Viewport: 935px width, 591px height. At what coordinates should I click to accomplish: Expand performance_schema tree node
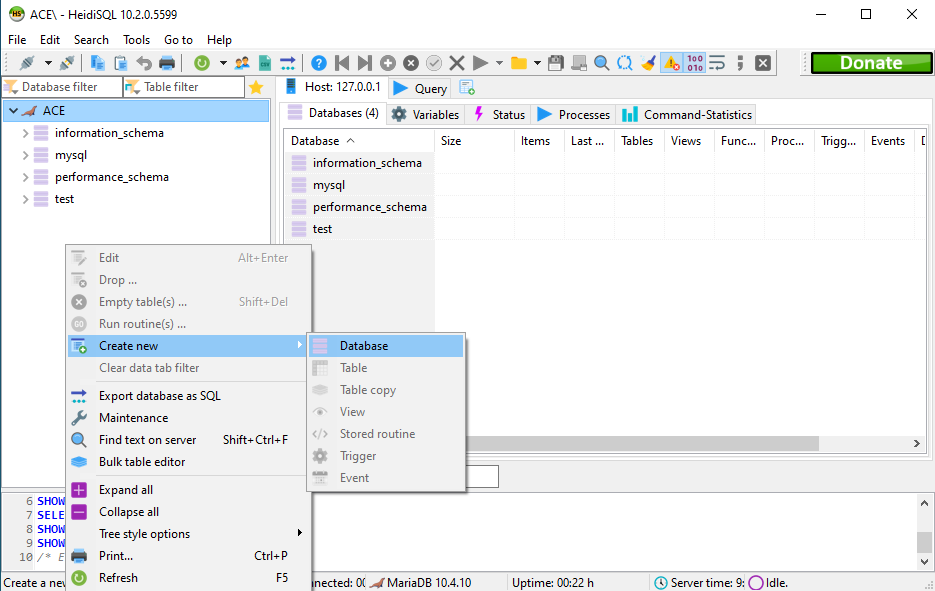[x=25, y=177]
